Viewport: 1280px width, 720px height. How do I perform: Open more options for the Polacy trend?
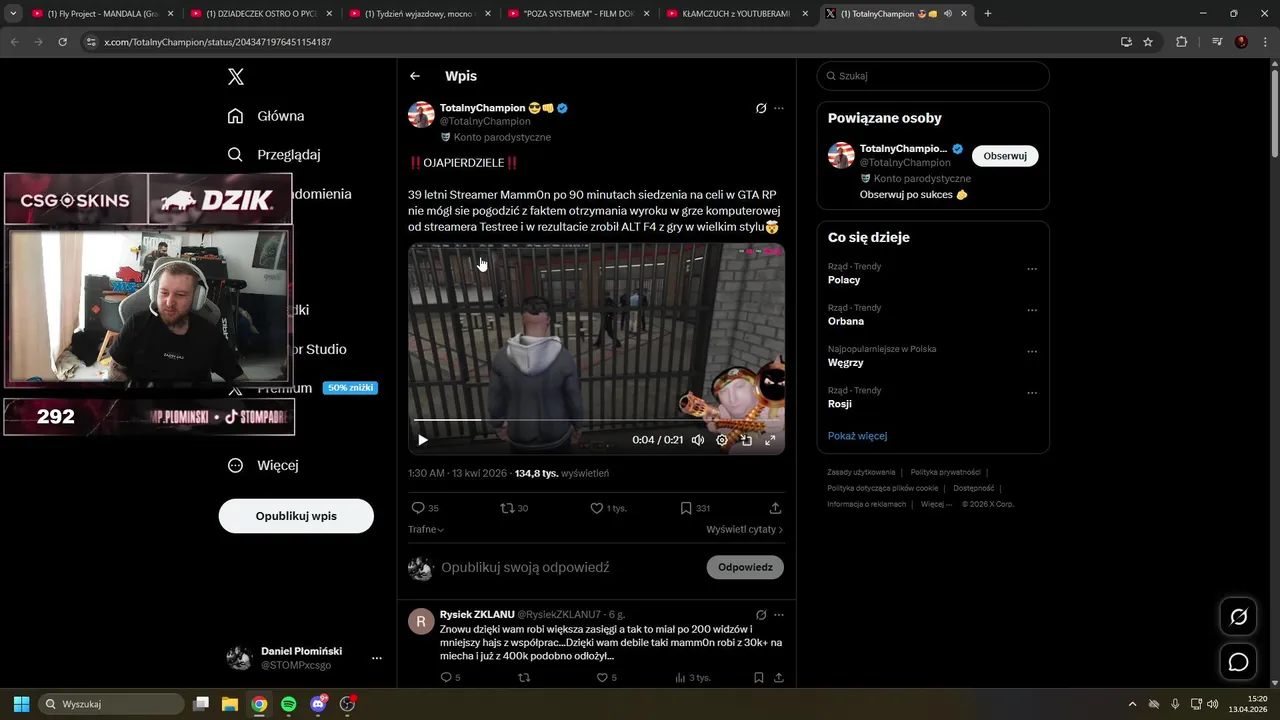coord(1032,269)
